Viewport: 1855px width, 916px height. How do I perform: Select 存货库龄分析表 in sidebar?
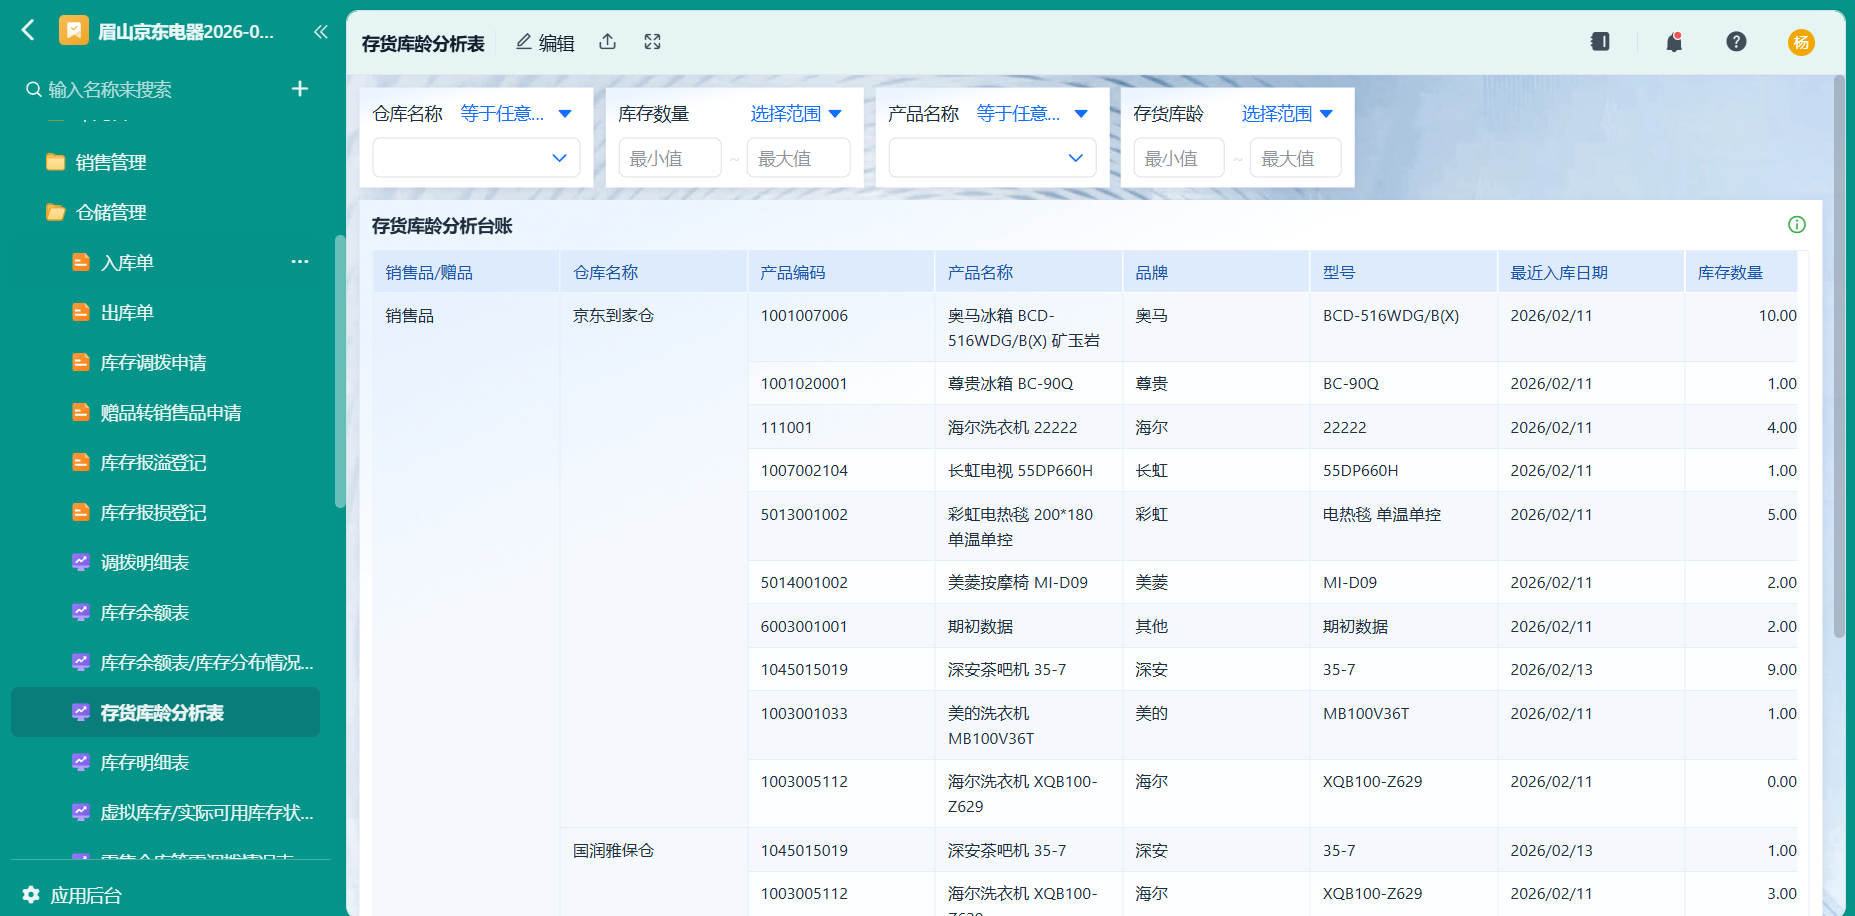click(165, 712)
